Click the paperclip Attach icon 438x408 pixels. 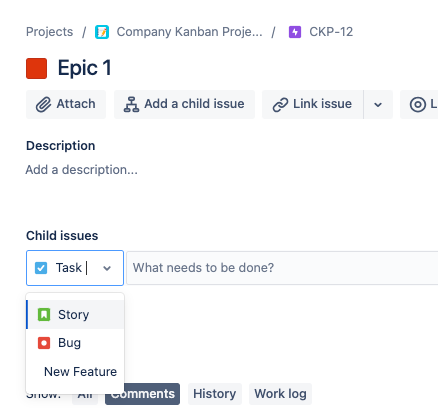(44, 104)
